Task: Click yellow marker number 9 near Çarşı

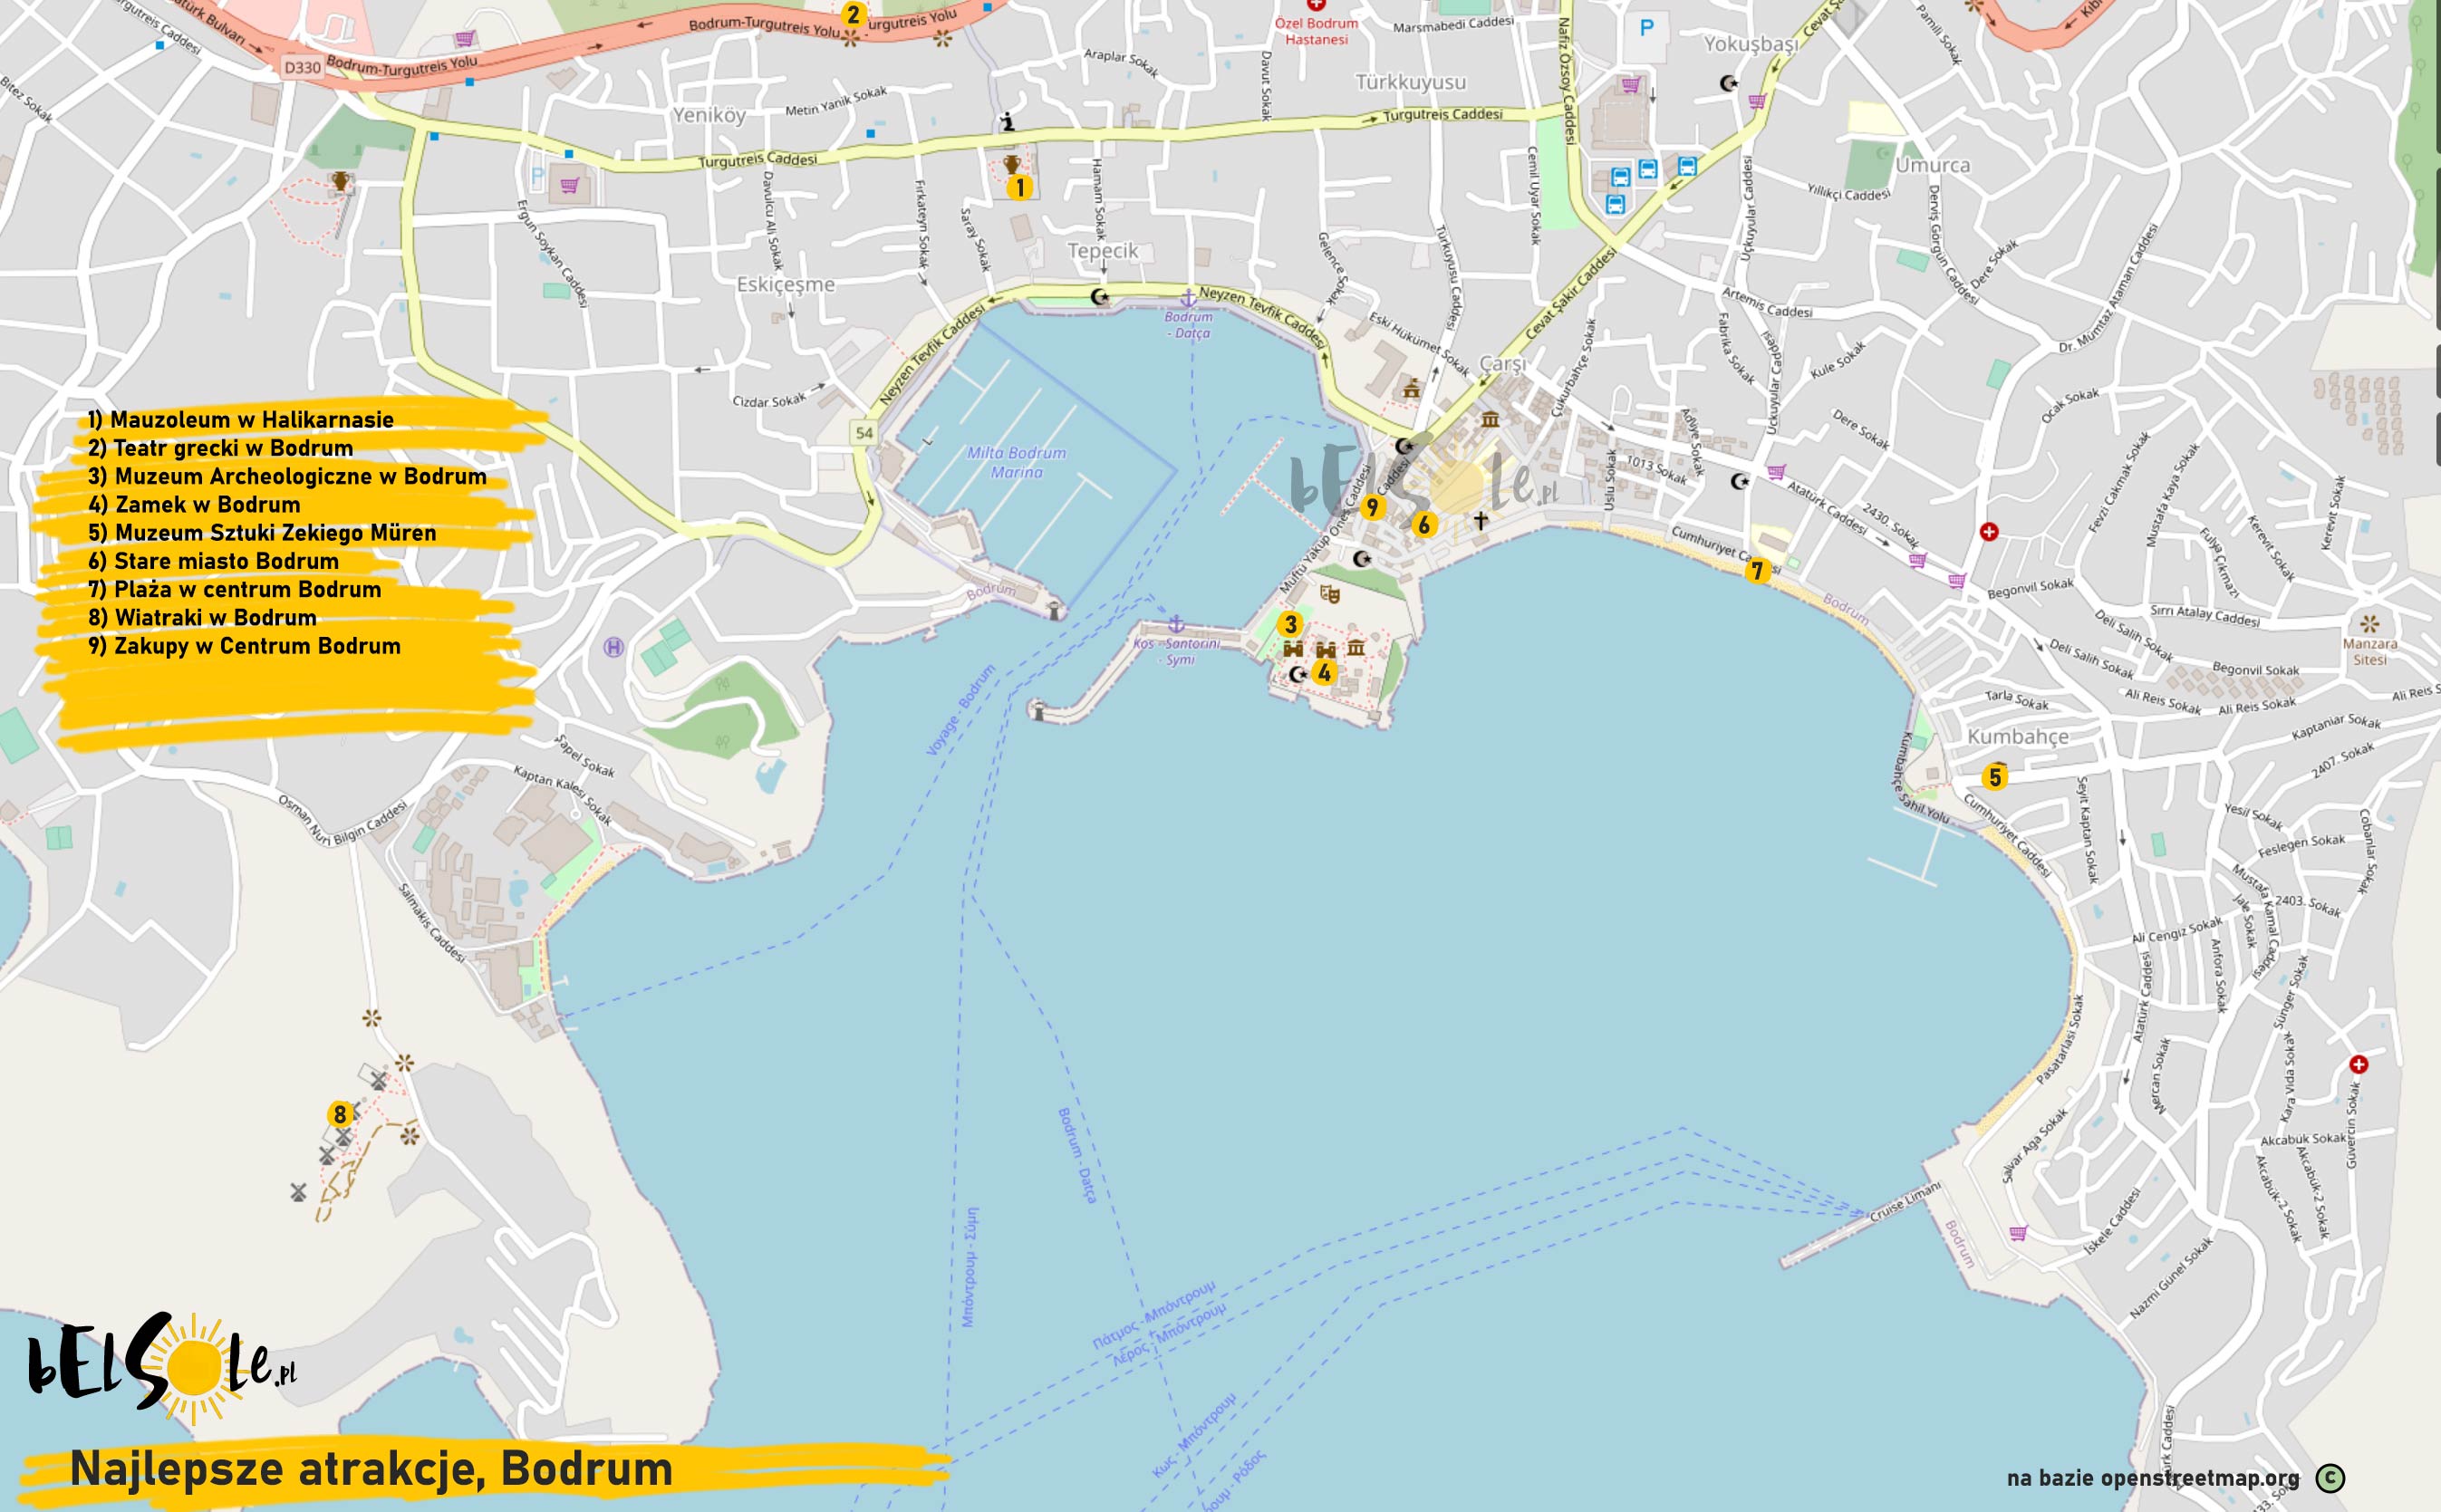Action: tap(1372, 507)
